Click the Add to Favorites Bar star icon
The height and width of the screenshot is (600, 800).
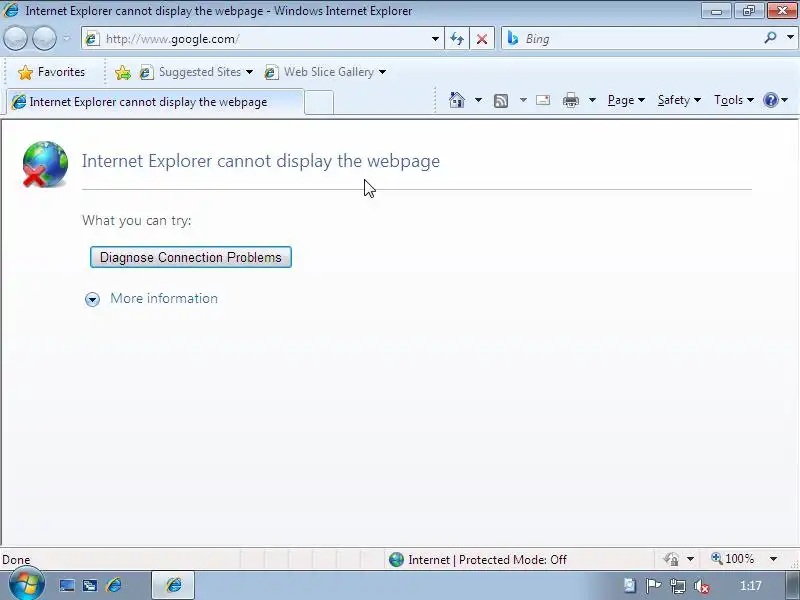122,72
